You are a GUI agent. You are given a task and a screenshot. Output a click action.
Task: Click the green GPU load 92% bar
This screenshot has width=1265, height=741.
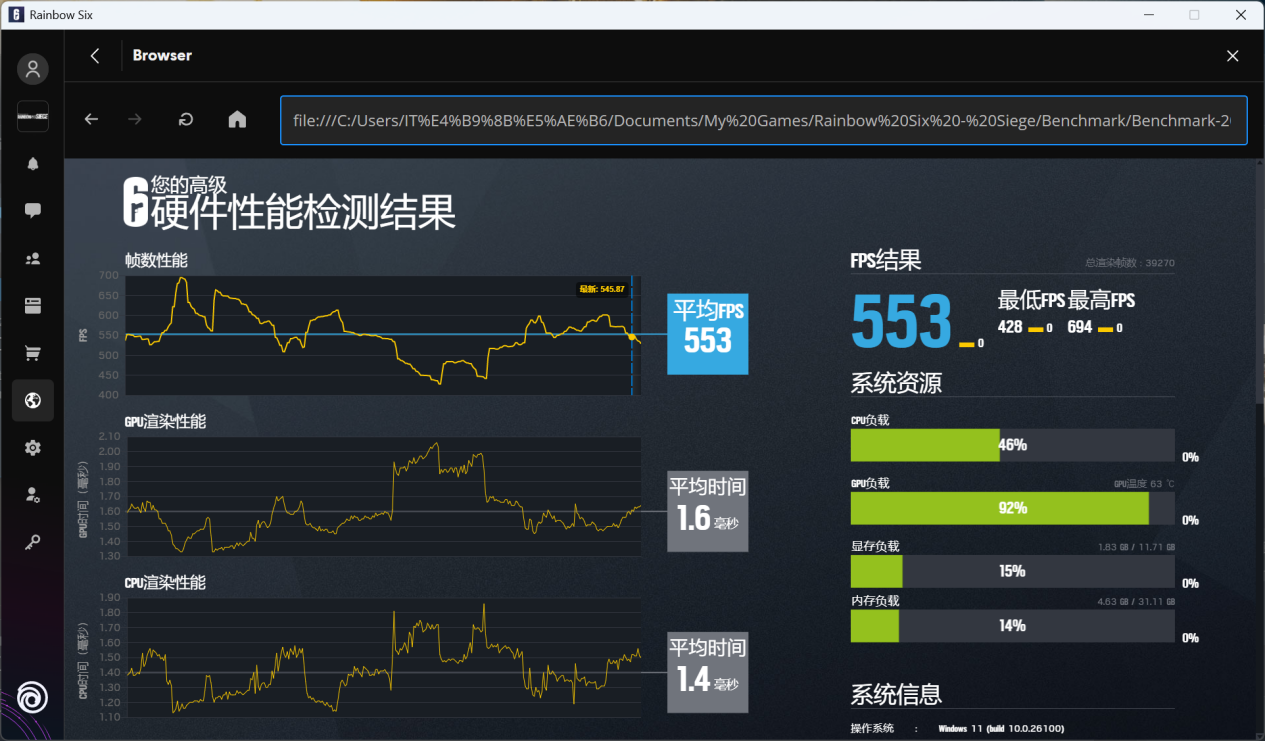[x=998, y=508]
